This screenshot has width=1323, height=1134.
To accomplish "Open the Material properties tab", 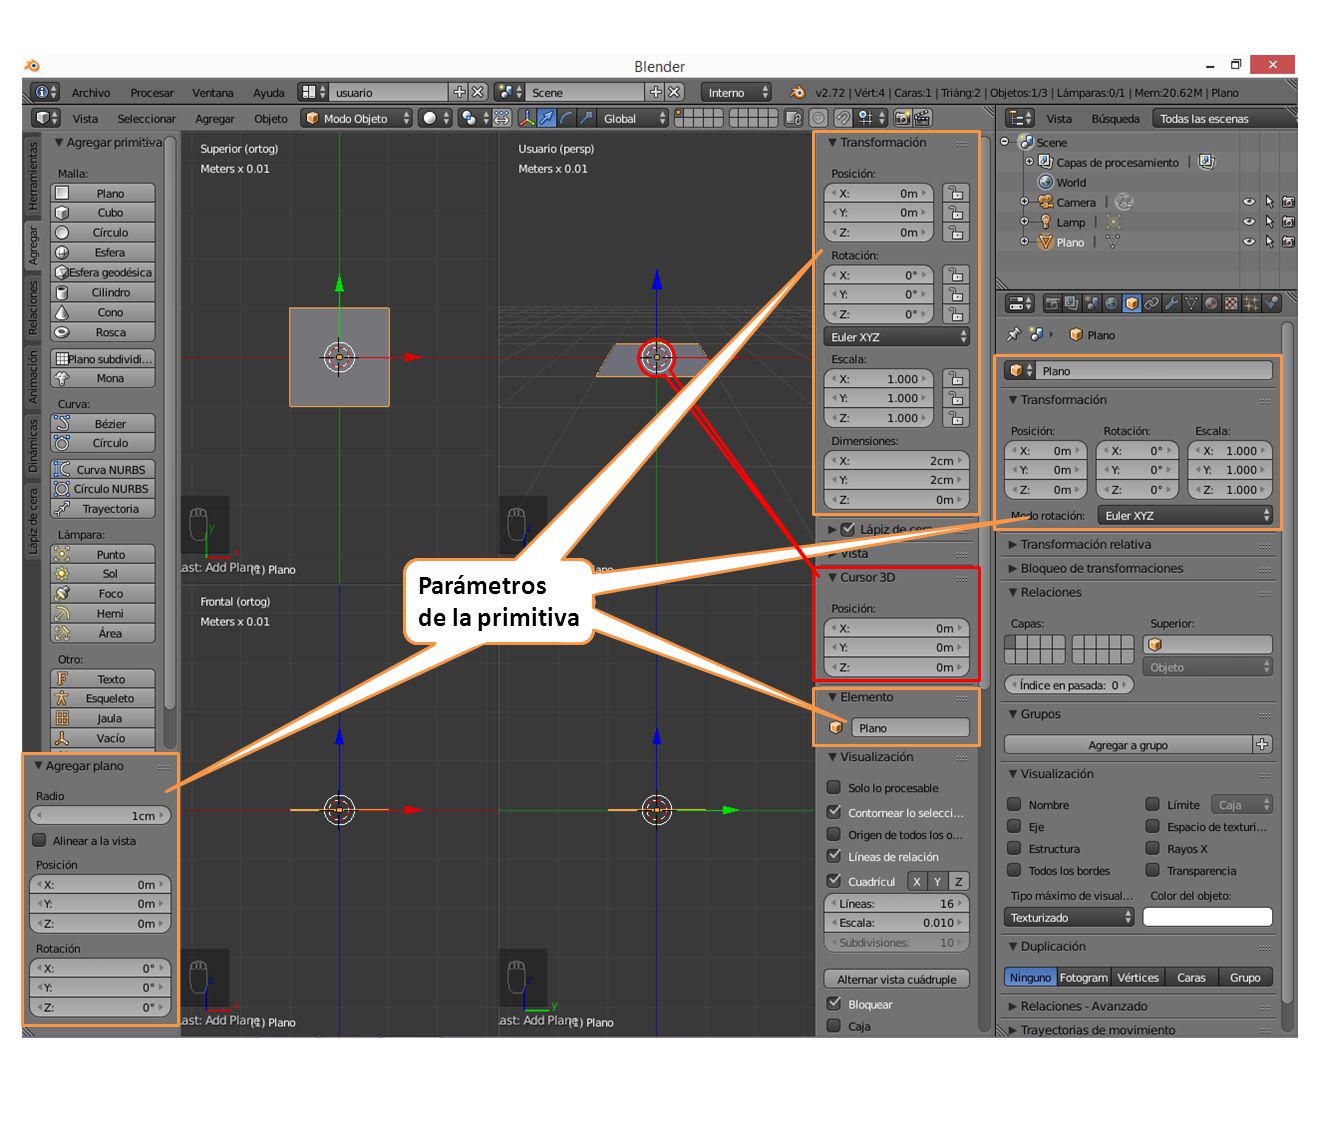I will click(1211, 303).
